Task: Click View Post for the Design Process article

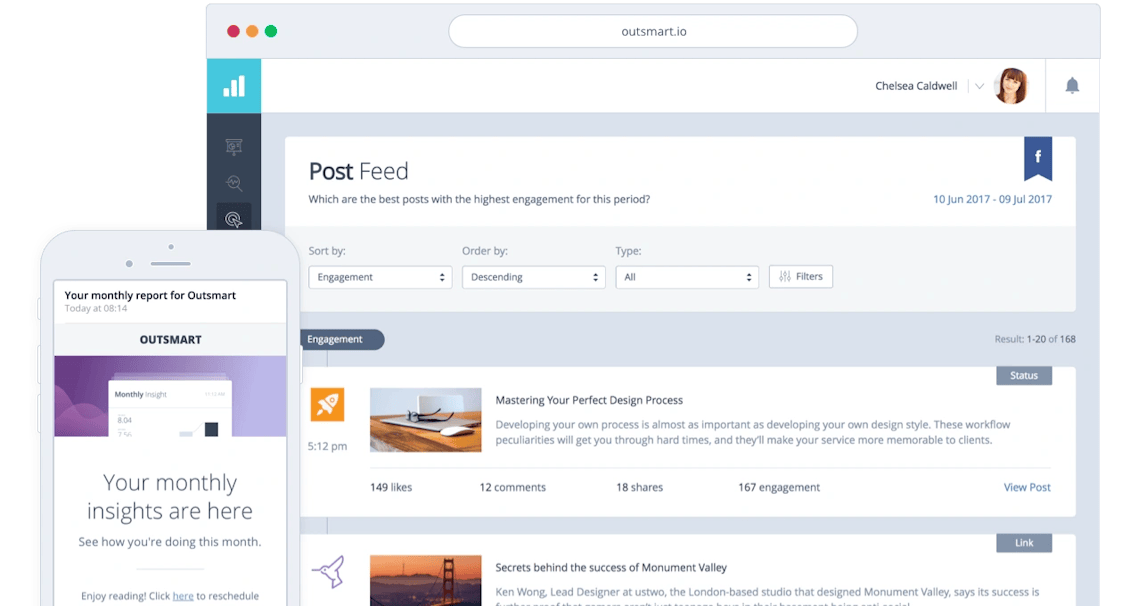Action: 1026,487
